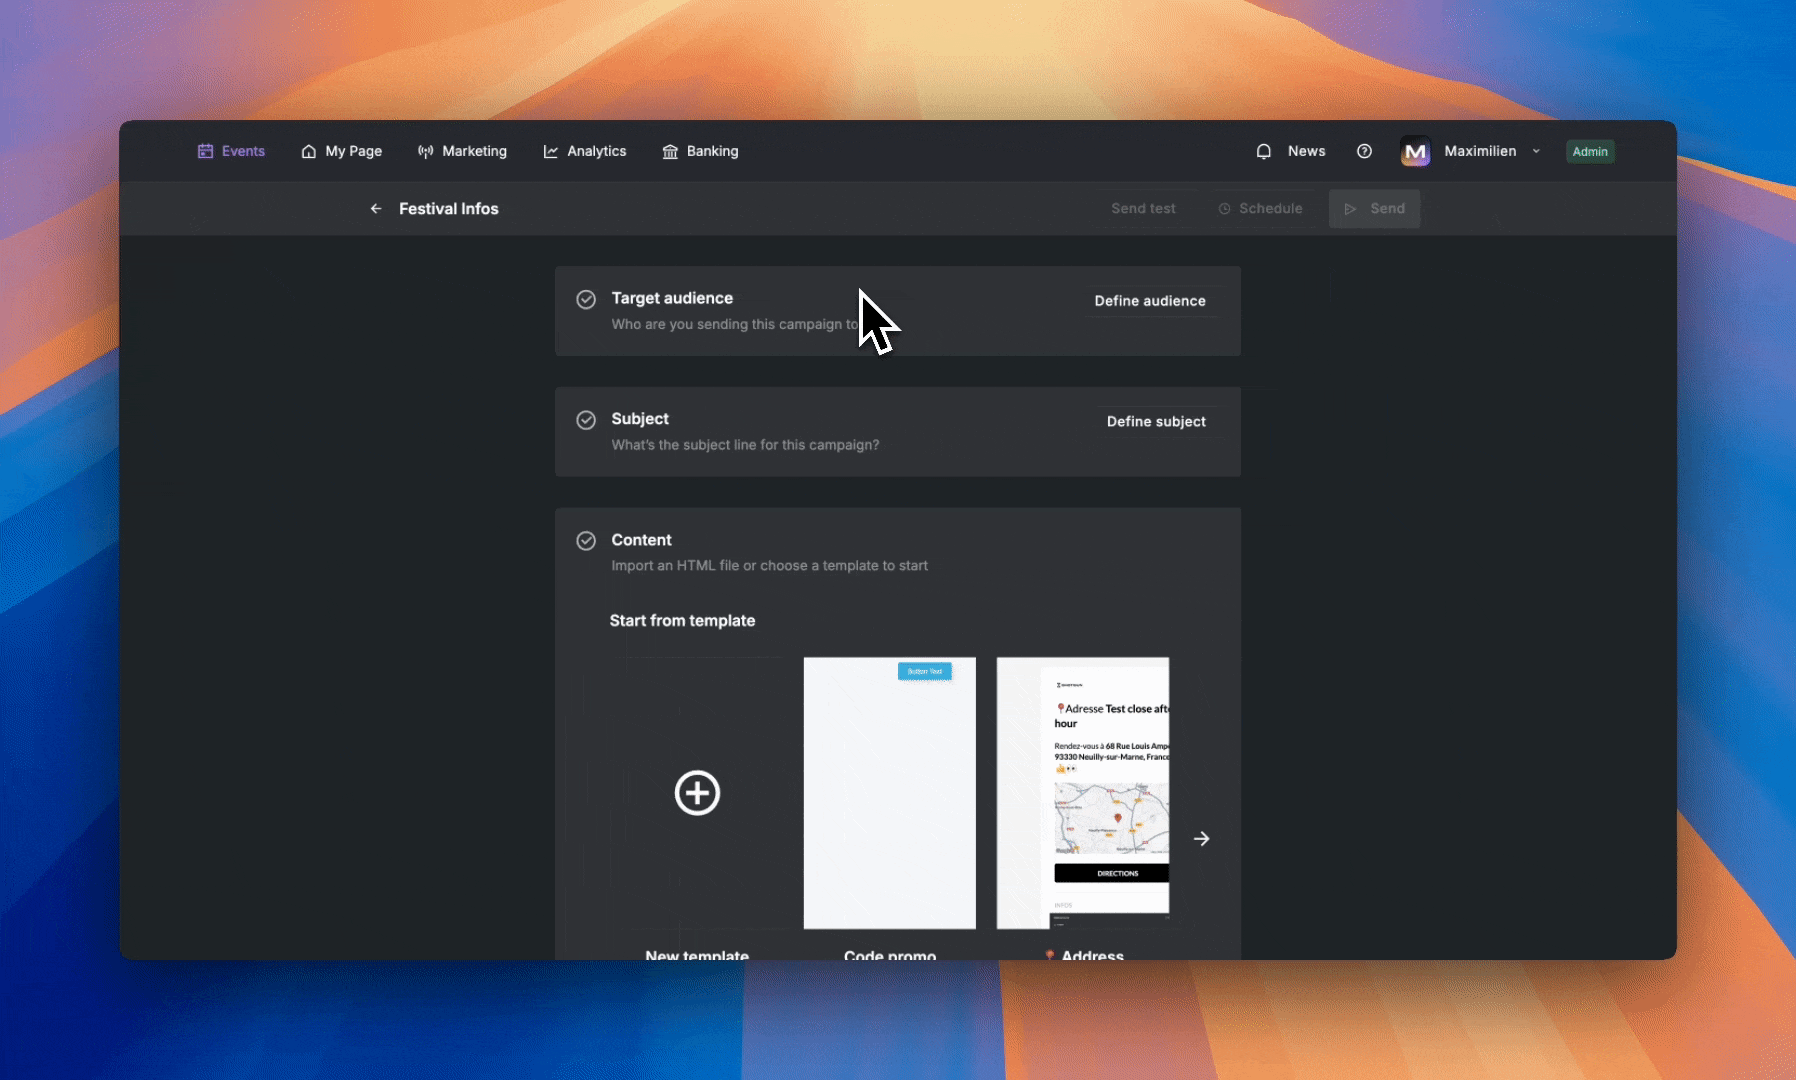Create new template with plus icon

(x=697, y=793)
